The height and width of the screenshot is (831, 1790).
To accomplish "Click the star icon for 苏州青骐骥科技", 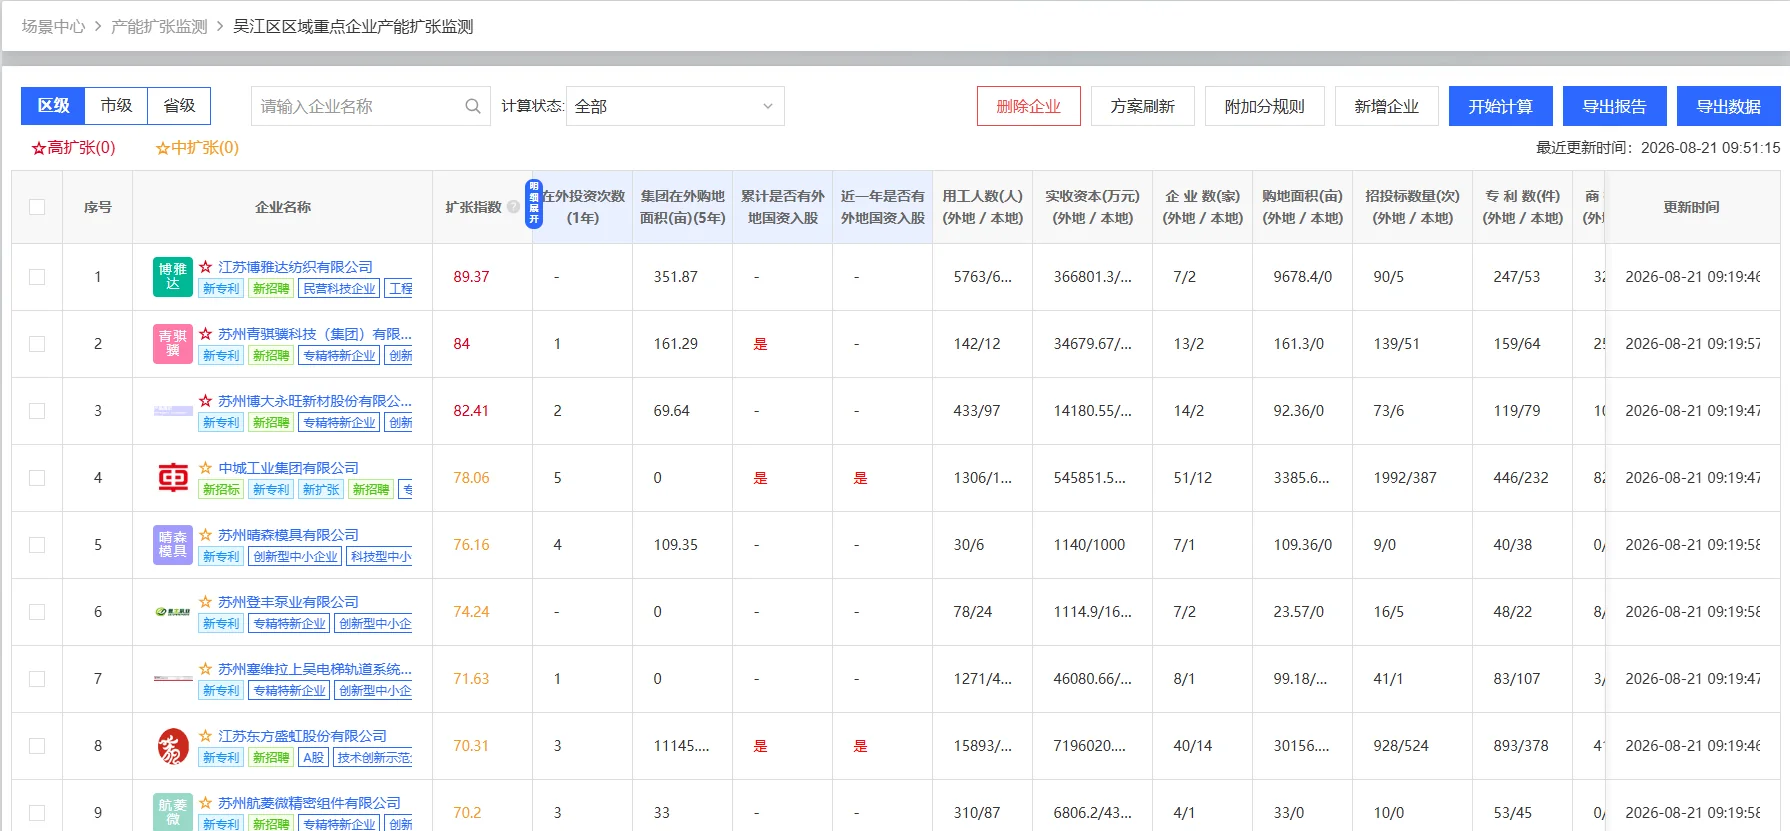I will pyautogui.click(x=205, y=334).
